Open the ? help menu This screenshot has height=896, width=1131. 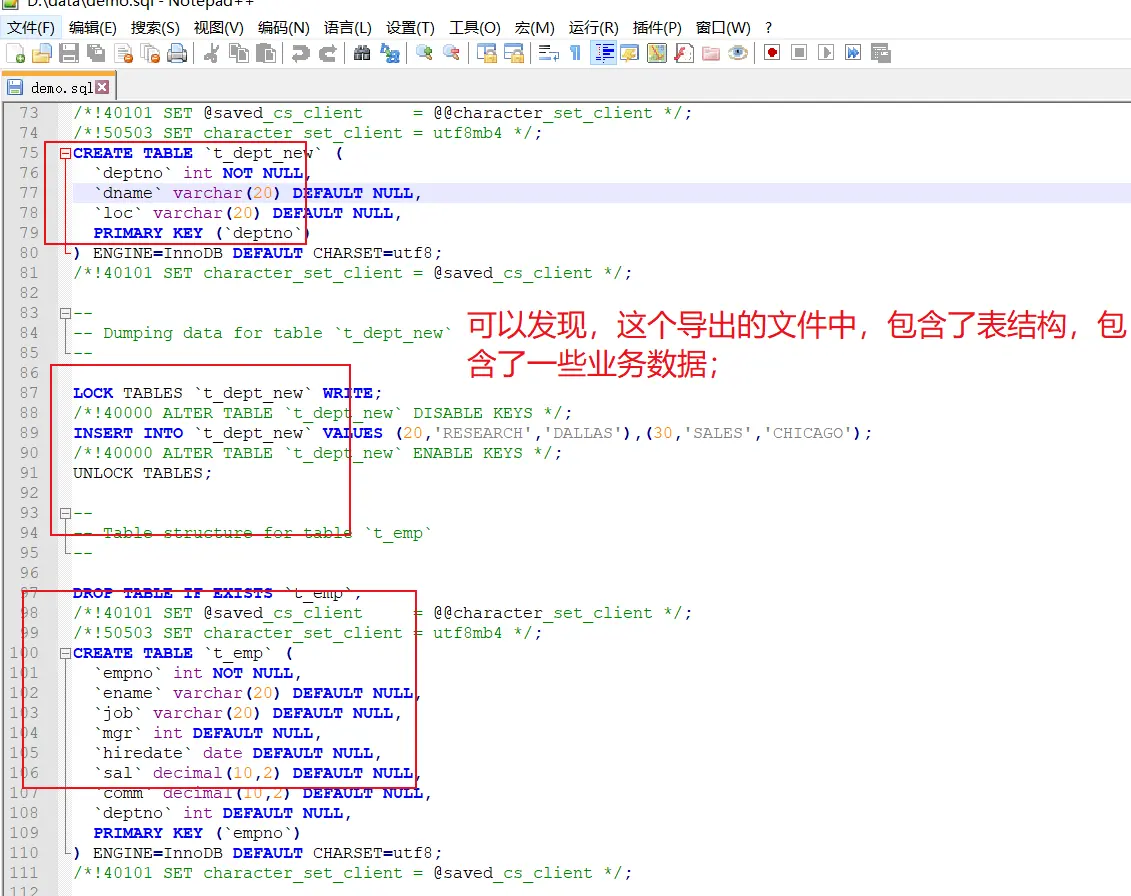tap(768, 28)
